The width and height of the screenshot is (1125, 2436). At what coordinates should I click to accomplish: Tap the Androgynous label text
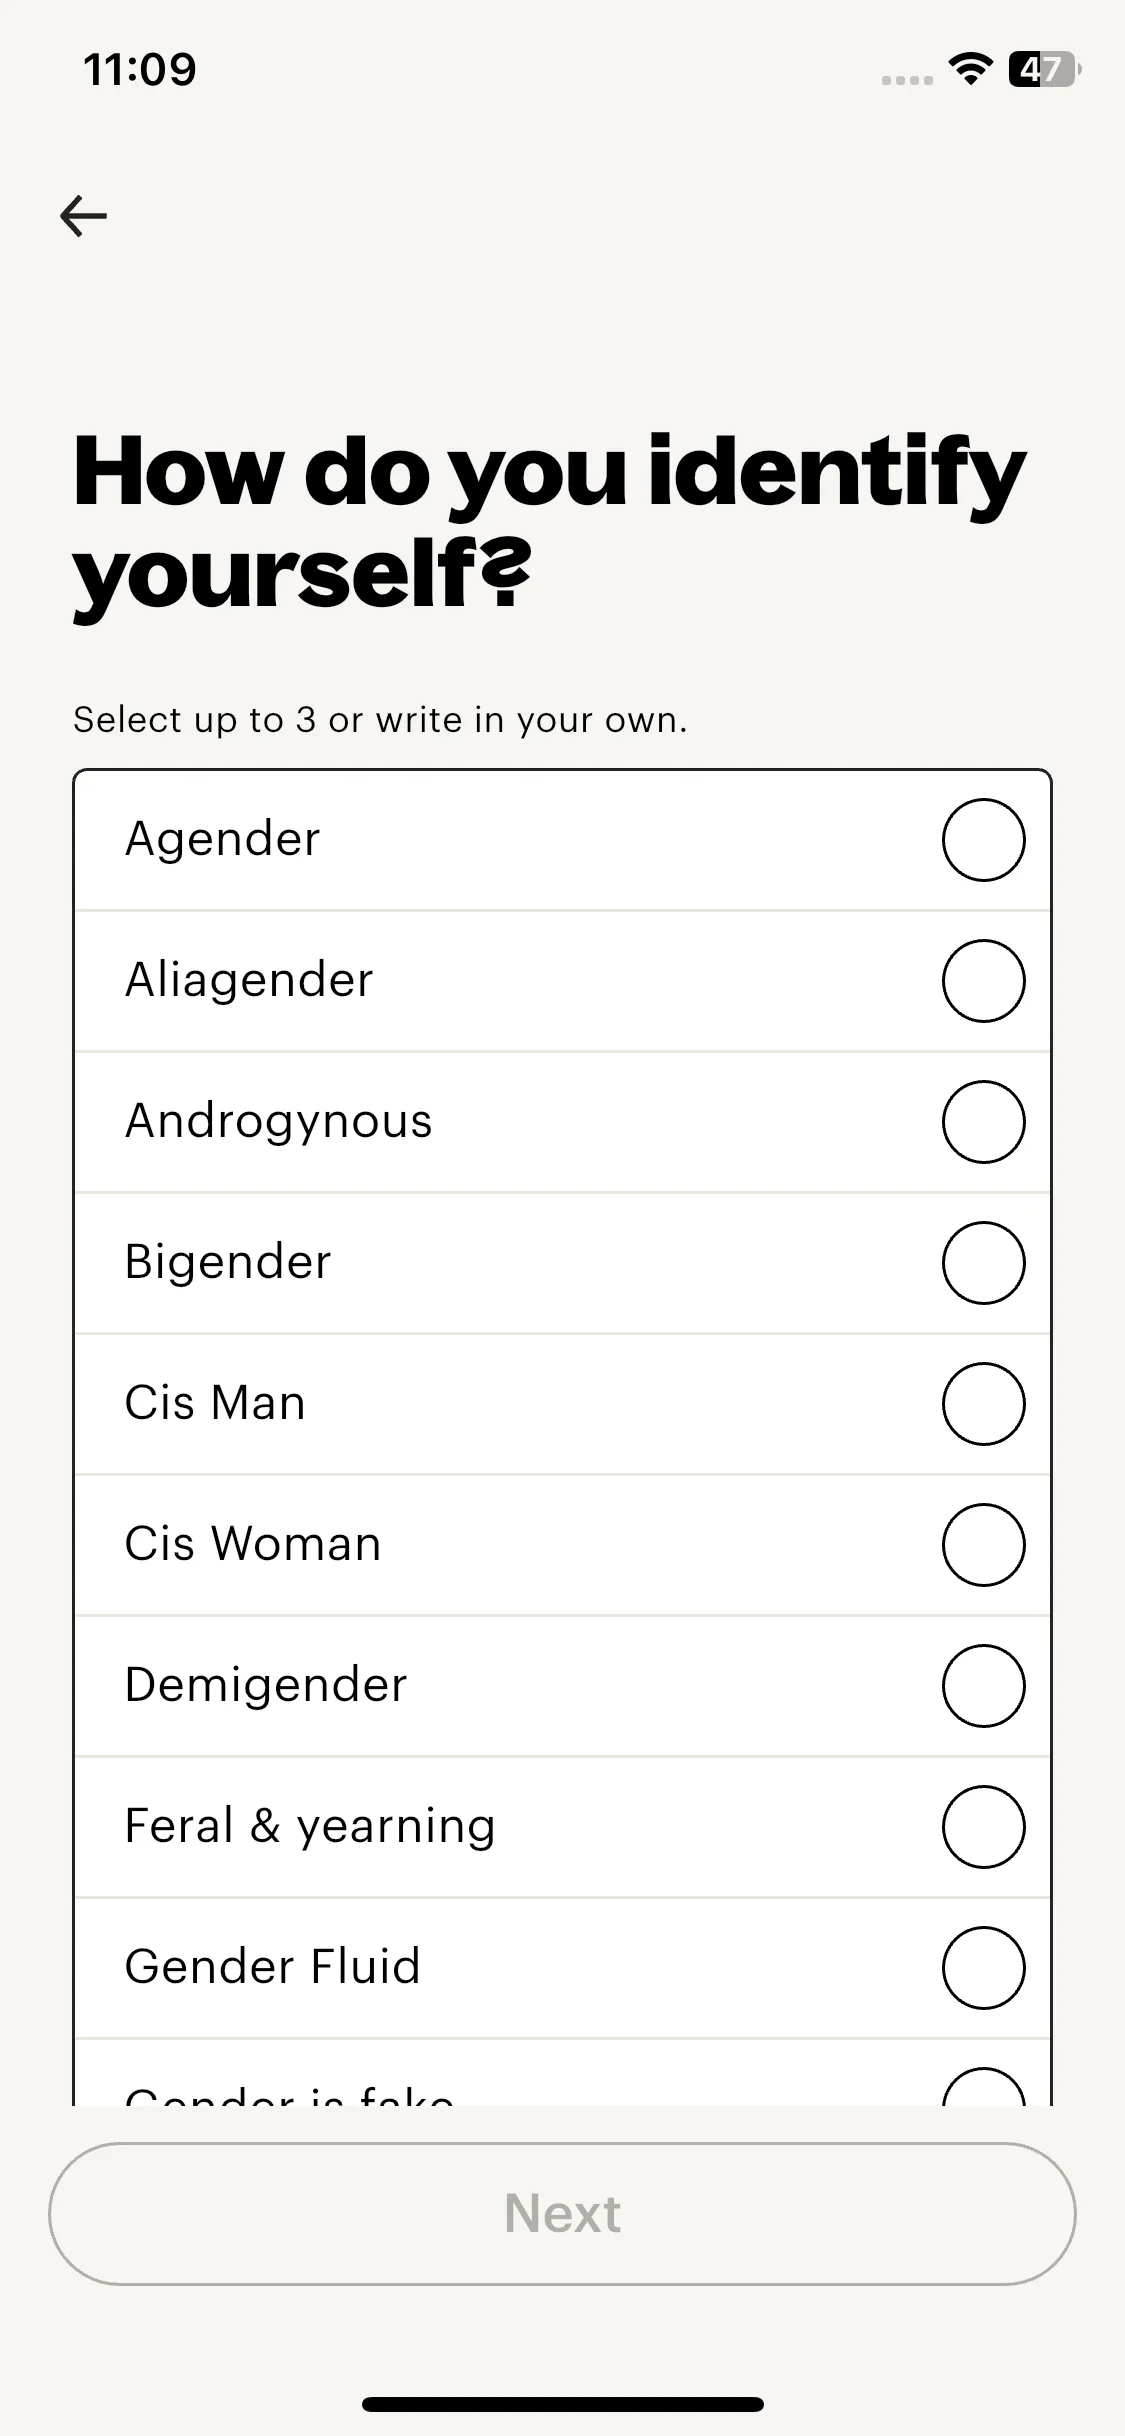click(x=278, y=1121)
